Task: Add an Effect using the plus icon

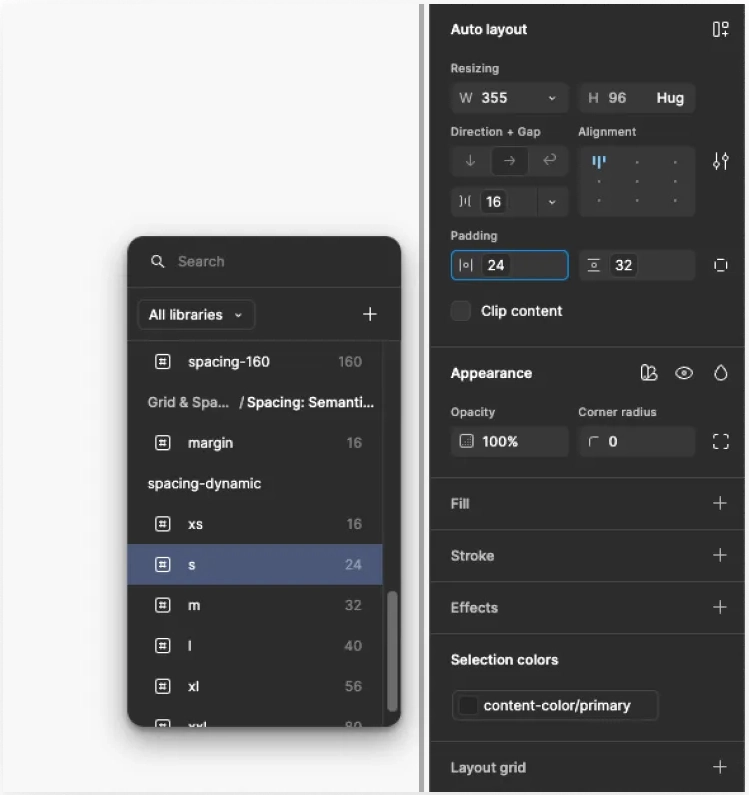Action: click(x=719, y=607)
